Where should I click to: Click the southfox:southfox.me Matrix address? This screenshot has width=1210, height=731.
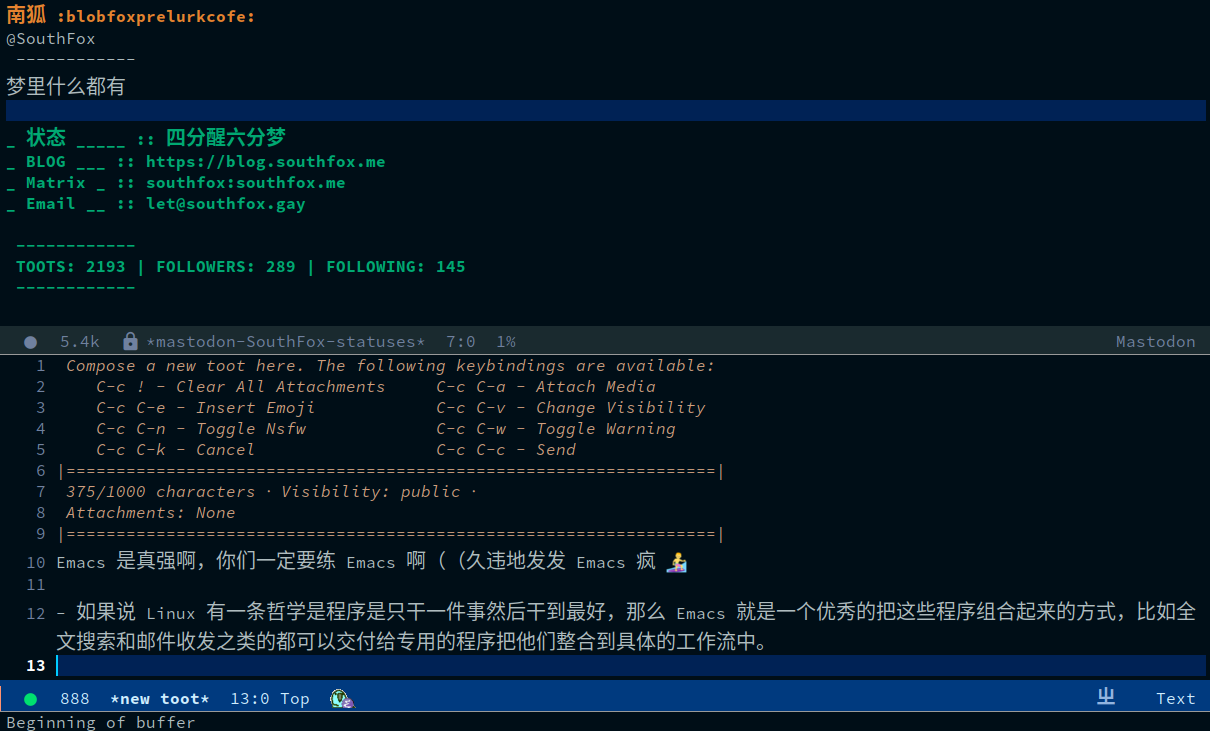click(245, 183)
